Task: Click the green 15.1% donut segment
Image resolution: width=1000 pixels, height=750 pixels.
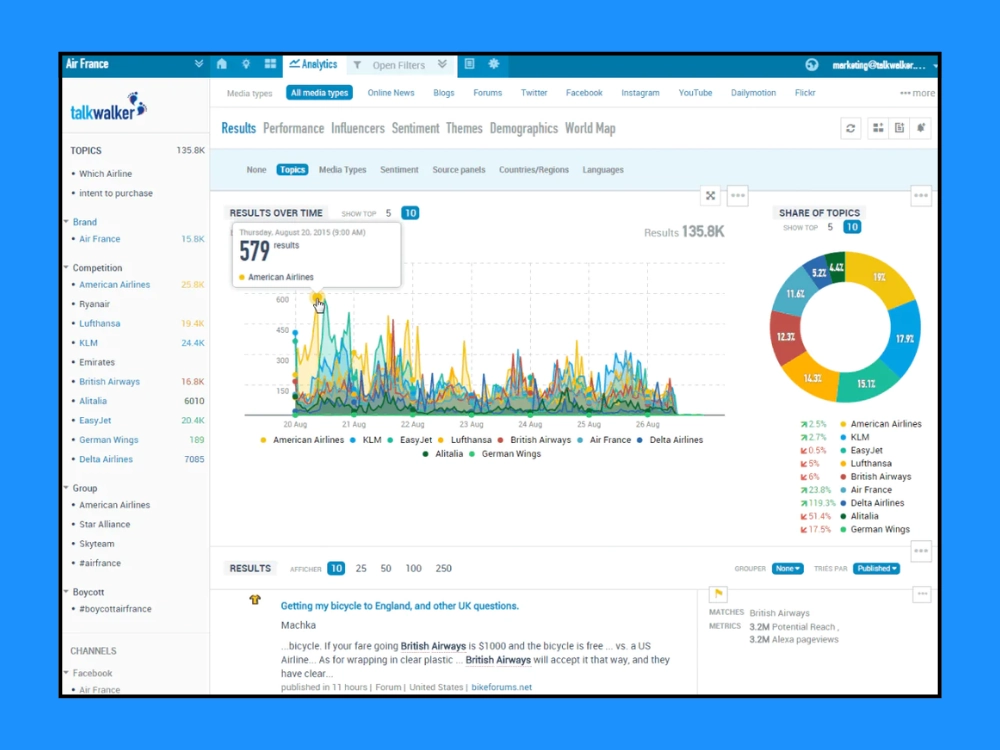Action: pyautogui.click(x=867, y=383)
